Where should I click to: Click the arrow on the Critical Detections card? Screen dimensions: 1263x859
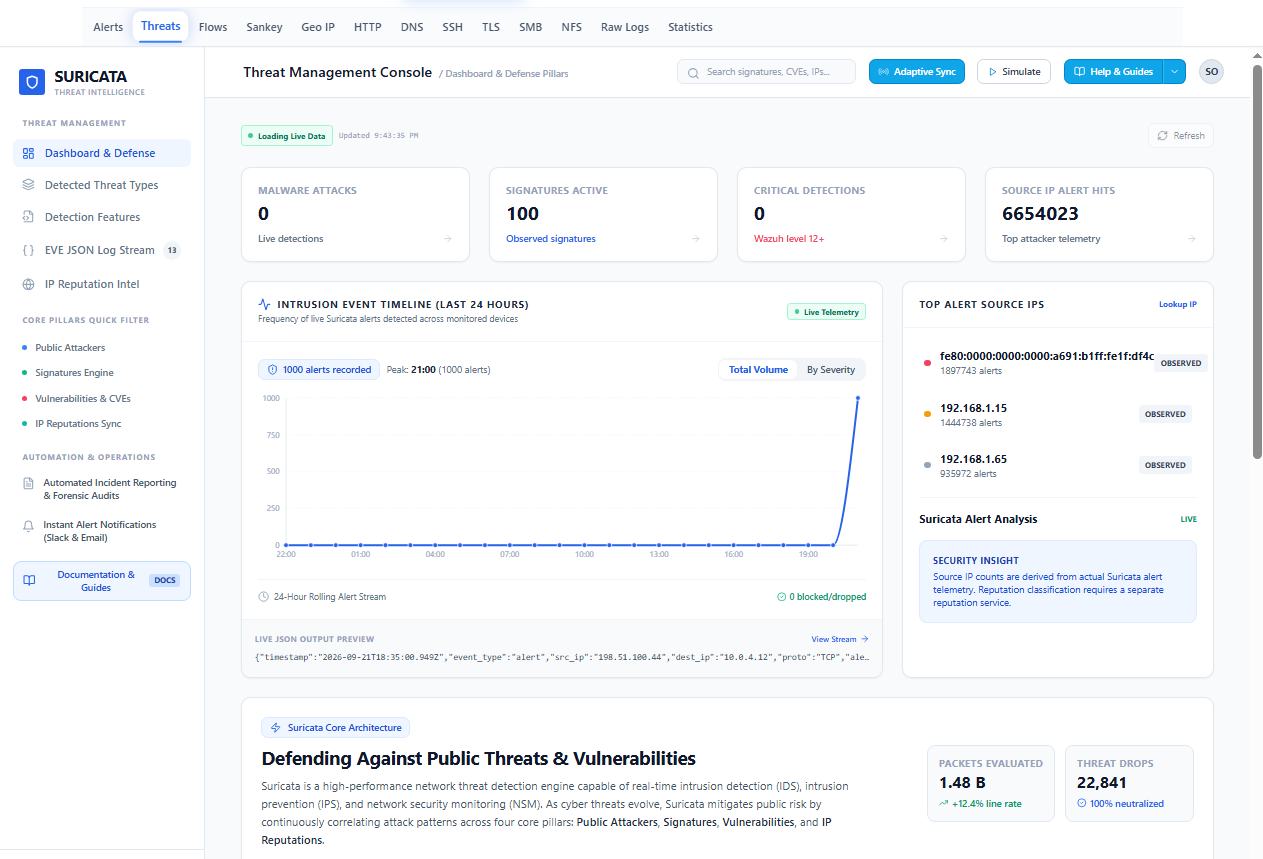943,239
